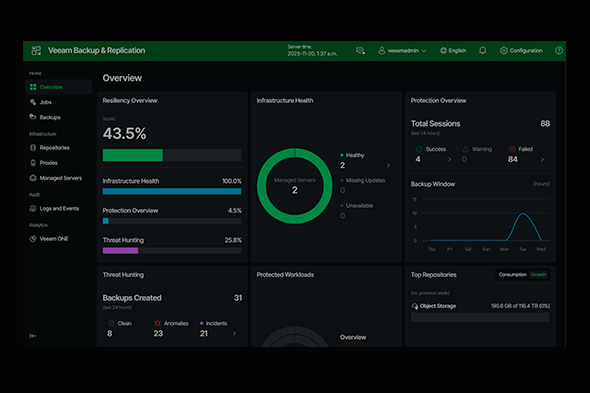Click the Unavailable servers label
Screen dimensions: 590x393
(x=359, y=206)
